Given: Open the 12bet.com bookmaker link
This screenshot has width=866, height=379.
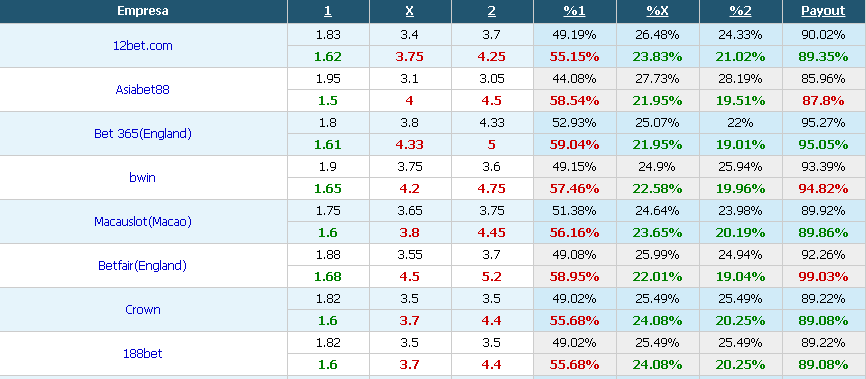Looking at the screenshot, I should pos(142,45).
